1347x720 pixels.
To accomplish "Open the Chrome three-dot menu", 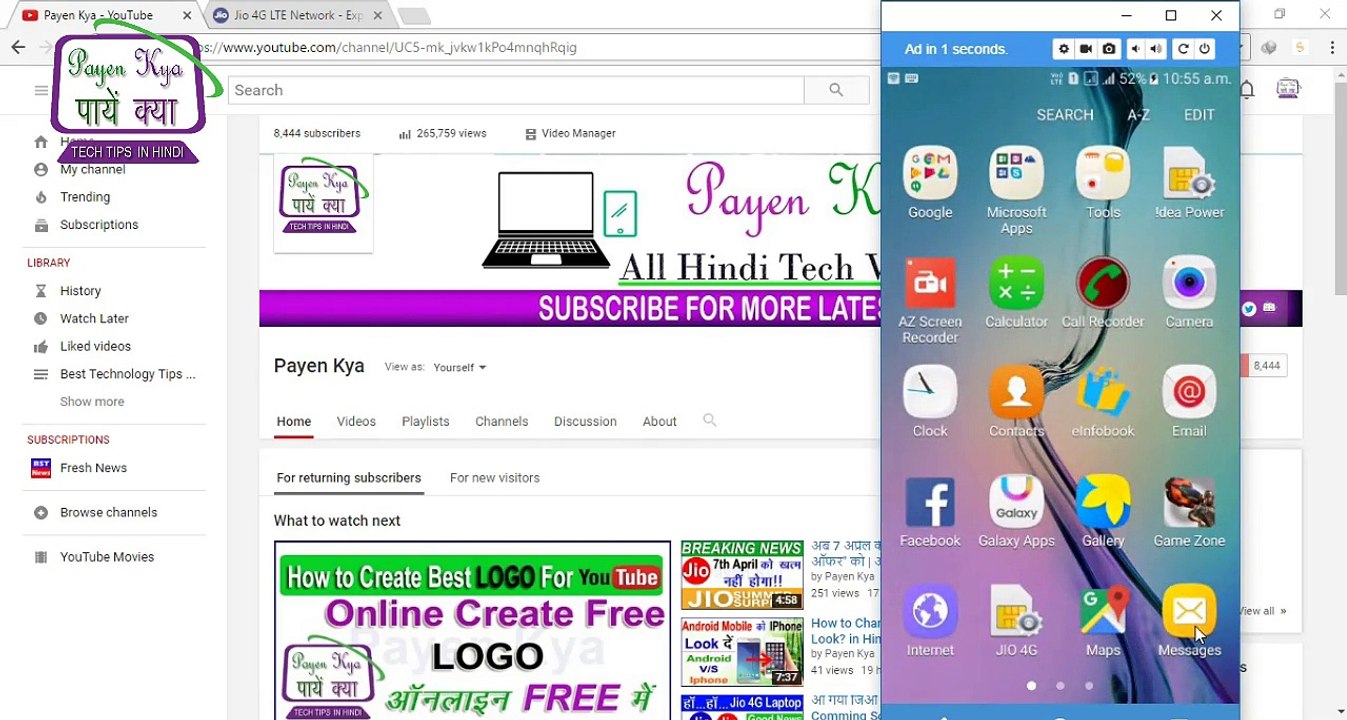I will tap(1332, 48).
